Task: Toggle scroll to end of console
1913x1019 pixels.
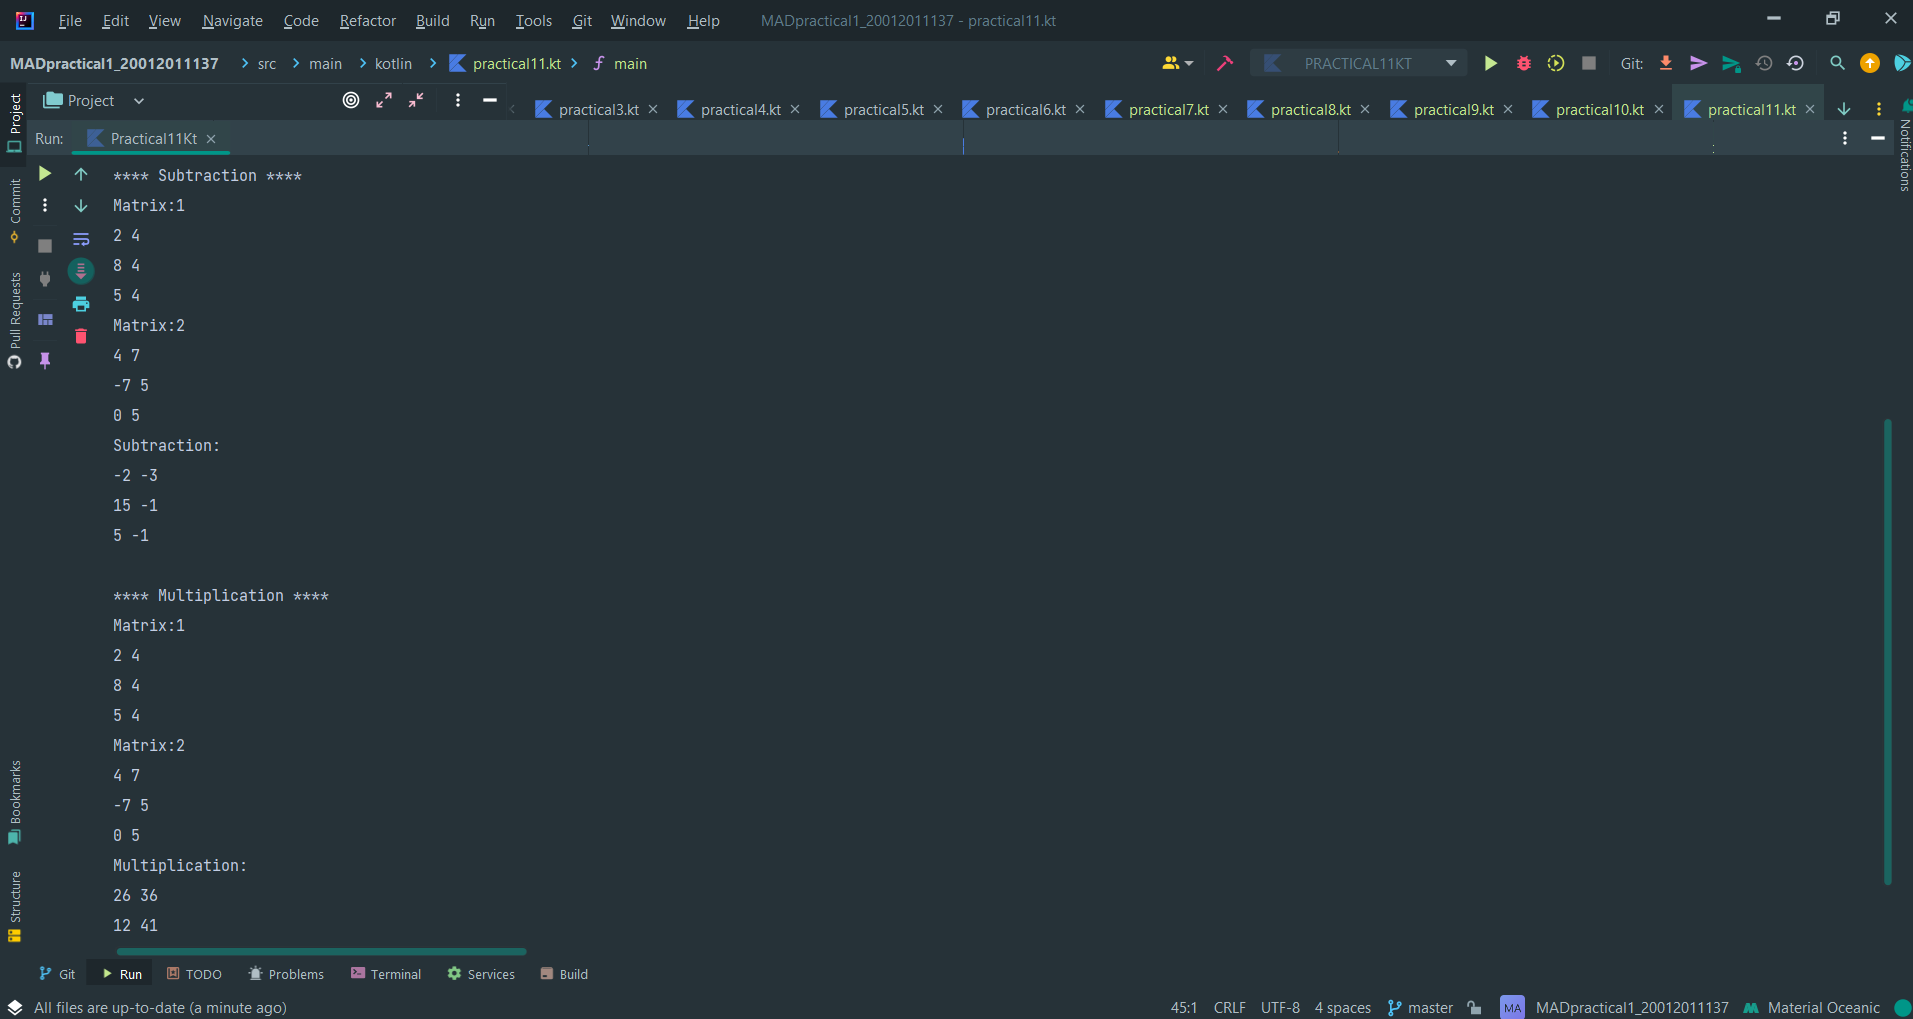Action: click(81, 271)
